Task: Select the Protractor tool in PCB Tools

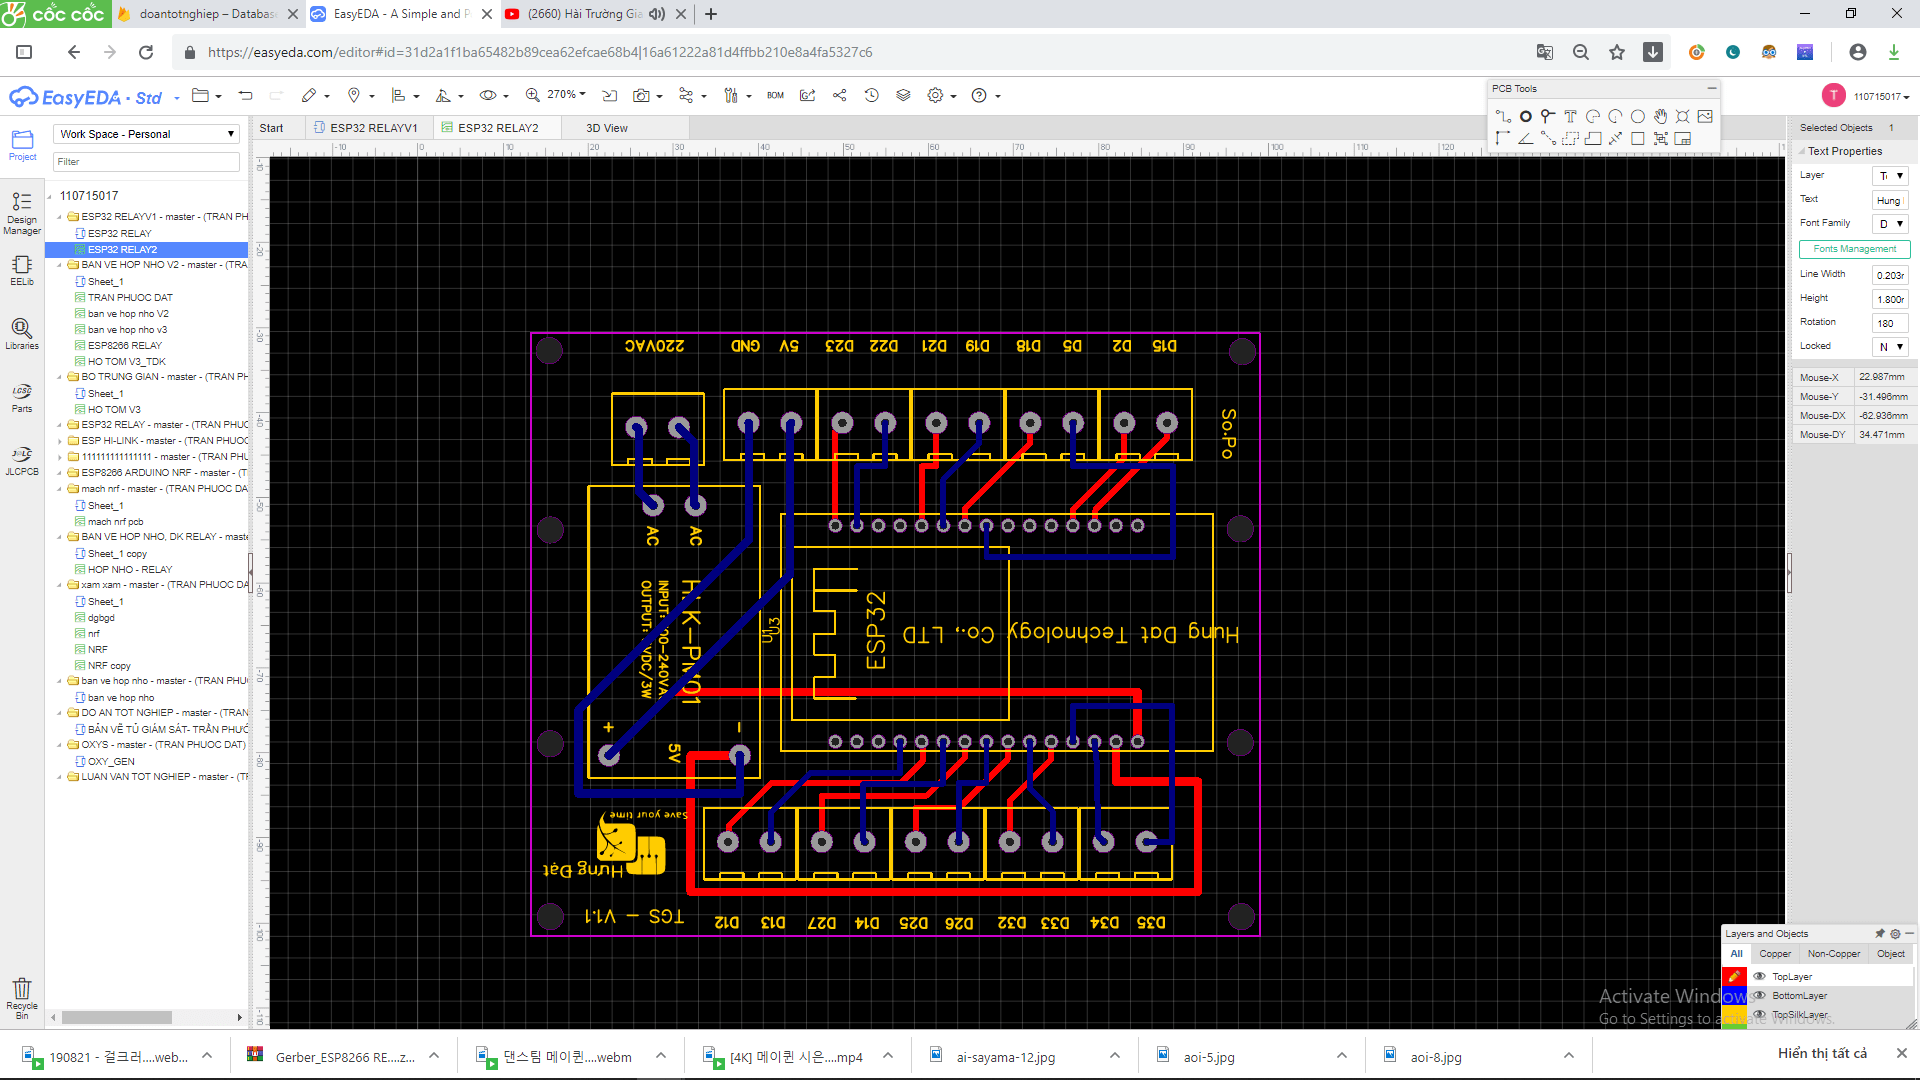Action: [x=1526, y=139]
